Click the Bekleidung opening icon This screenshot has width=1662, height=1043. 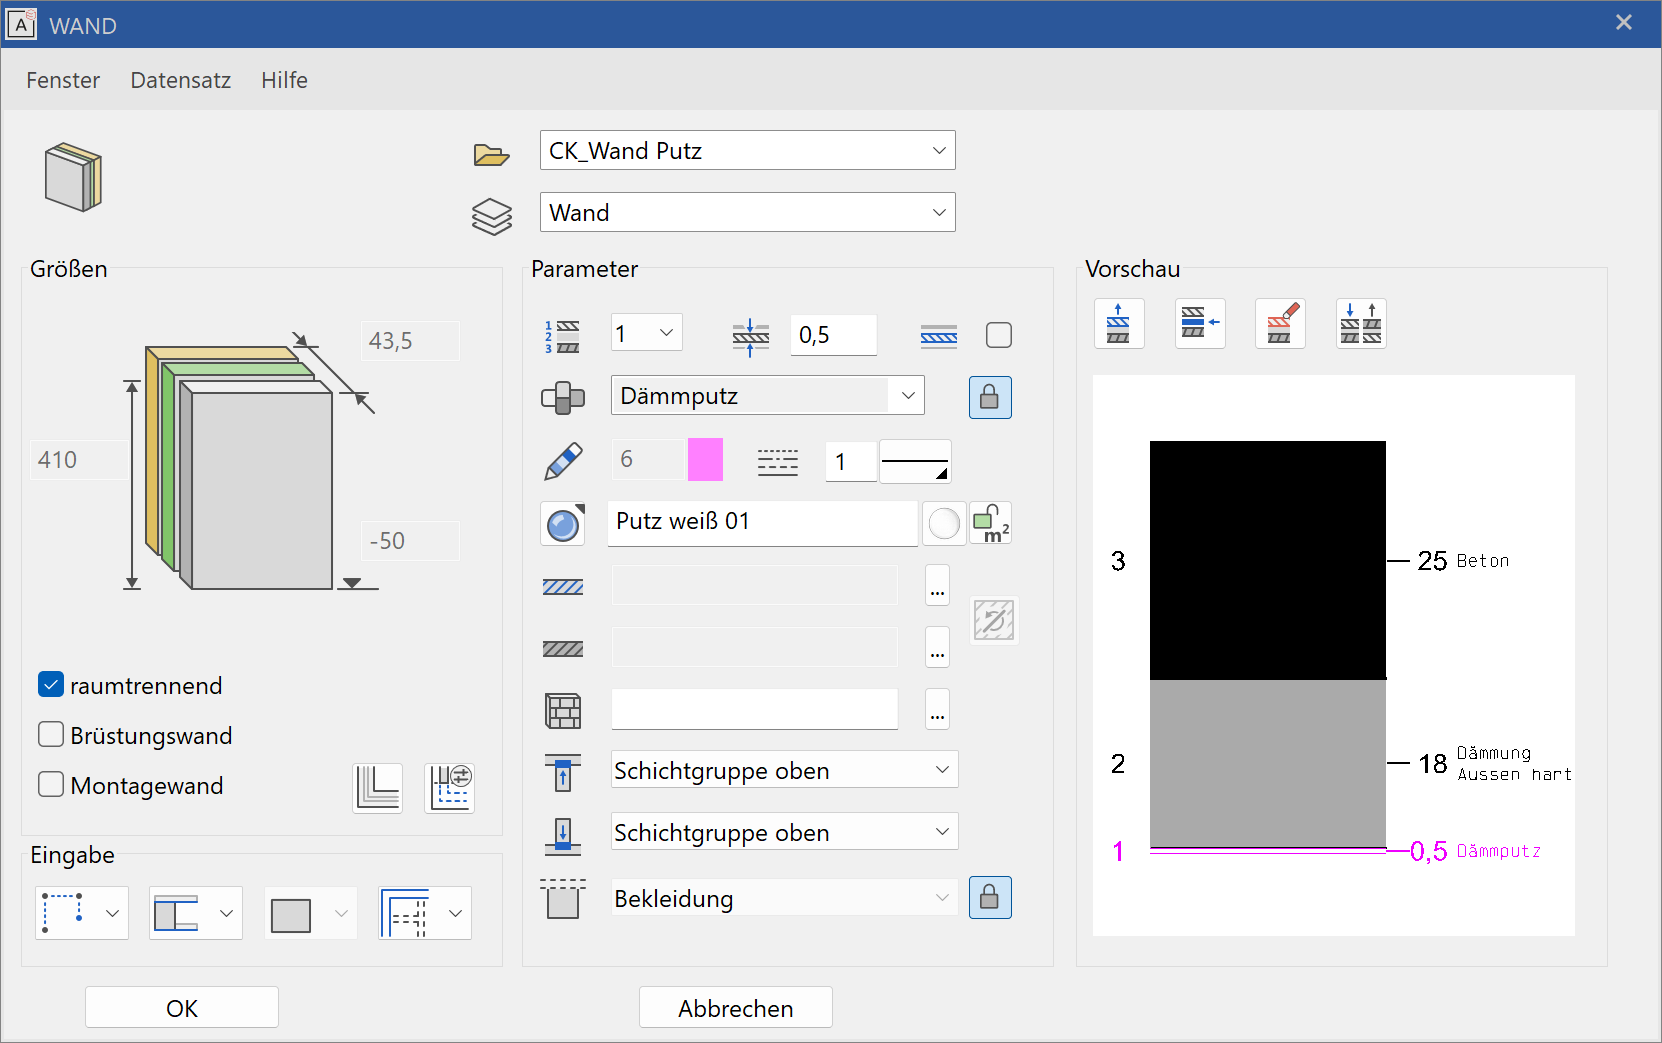pos(563,898)
